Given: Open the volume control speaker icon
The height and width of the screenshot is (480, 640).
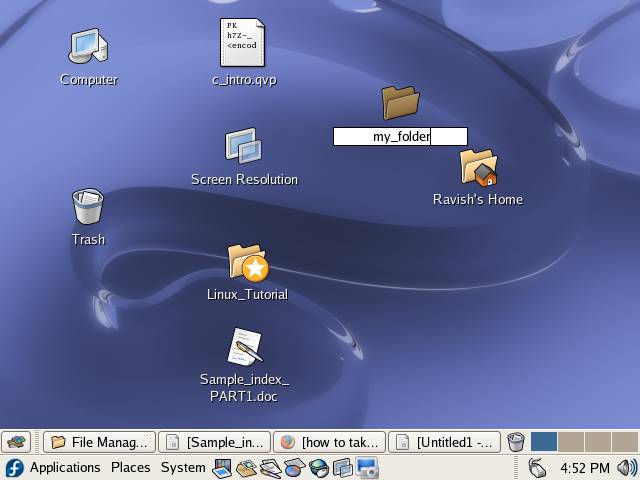Looking at the screenshot, I should 627,467.
